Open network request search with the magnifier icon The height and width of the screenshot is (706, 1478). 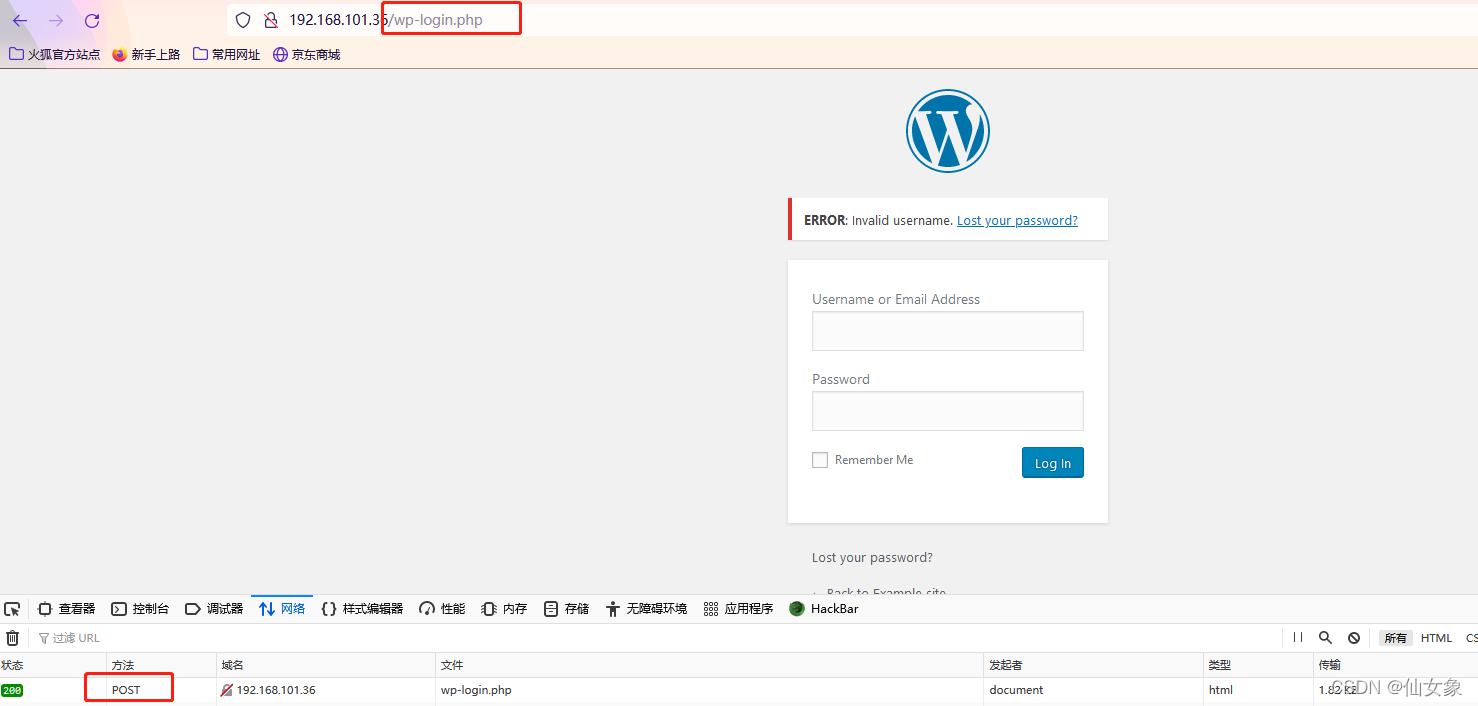coord(1326,637)
